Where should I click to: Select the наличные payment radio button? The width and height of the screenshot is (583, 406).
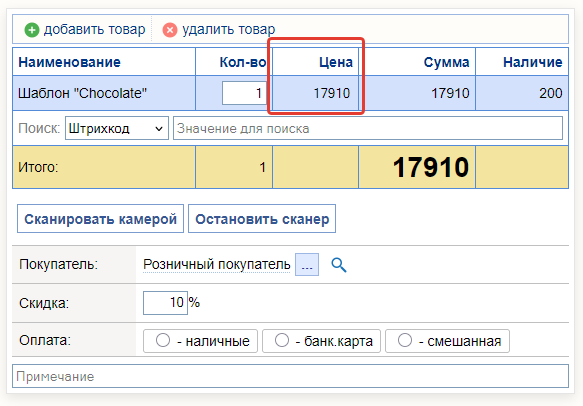tap(163, 340)
